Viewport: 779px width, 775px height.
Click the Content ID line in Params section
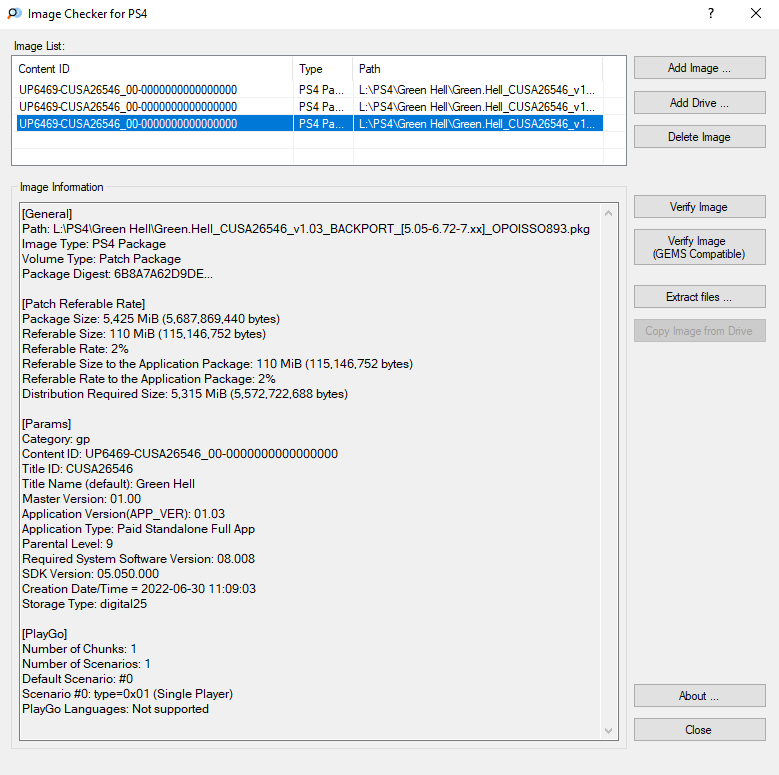point(180,454)
